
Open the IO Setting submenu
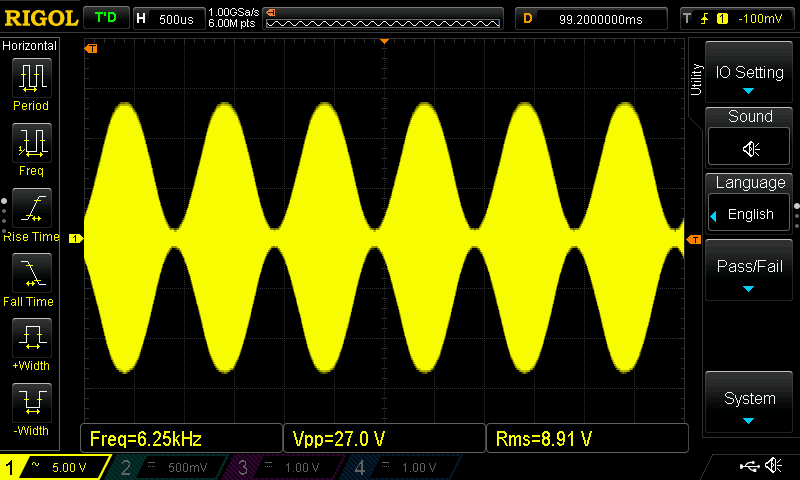click(x=749, y=72)
